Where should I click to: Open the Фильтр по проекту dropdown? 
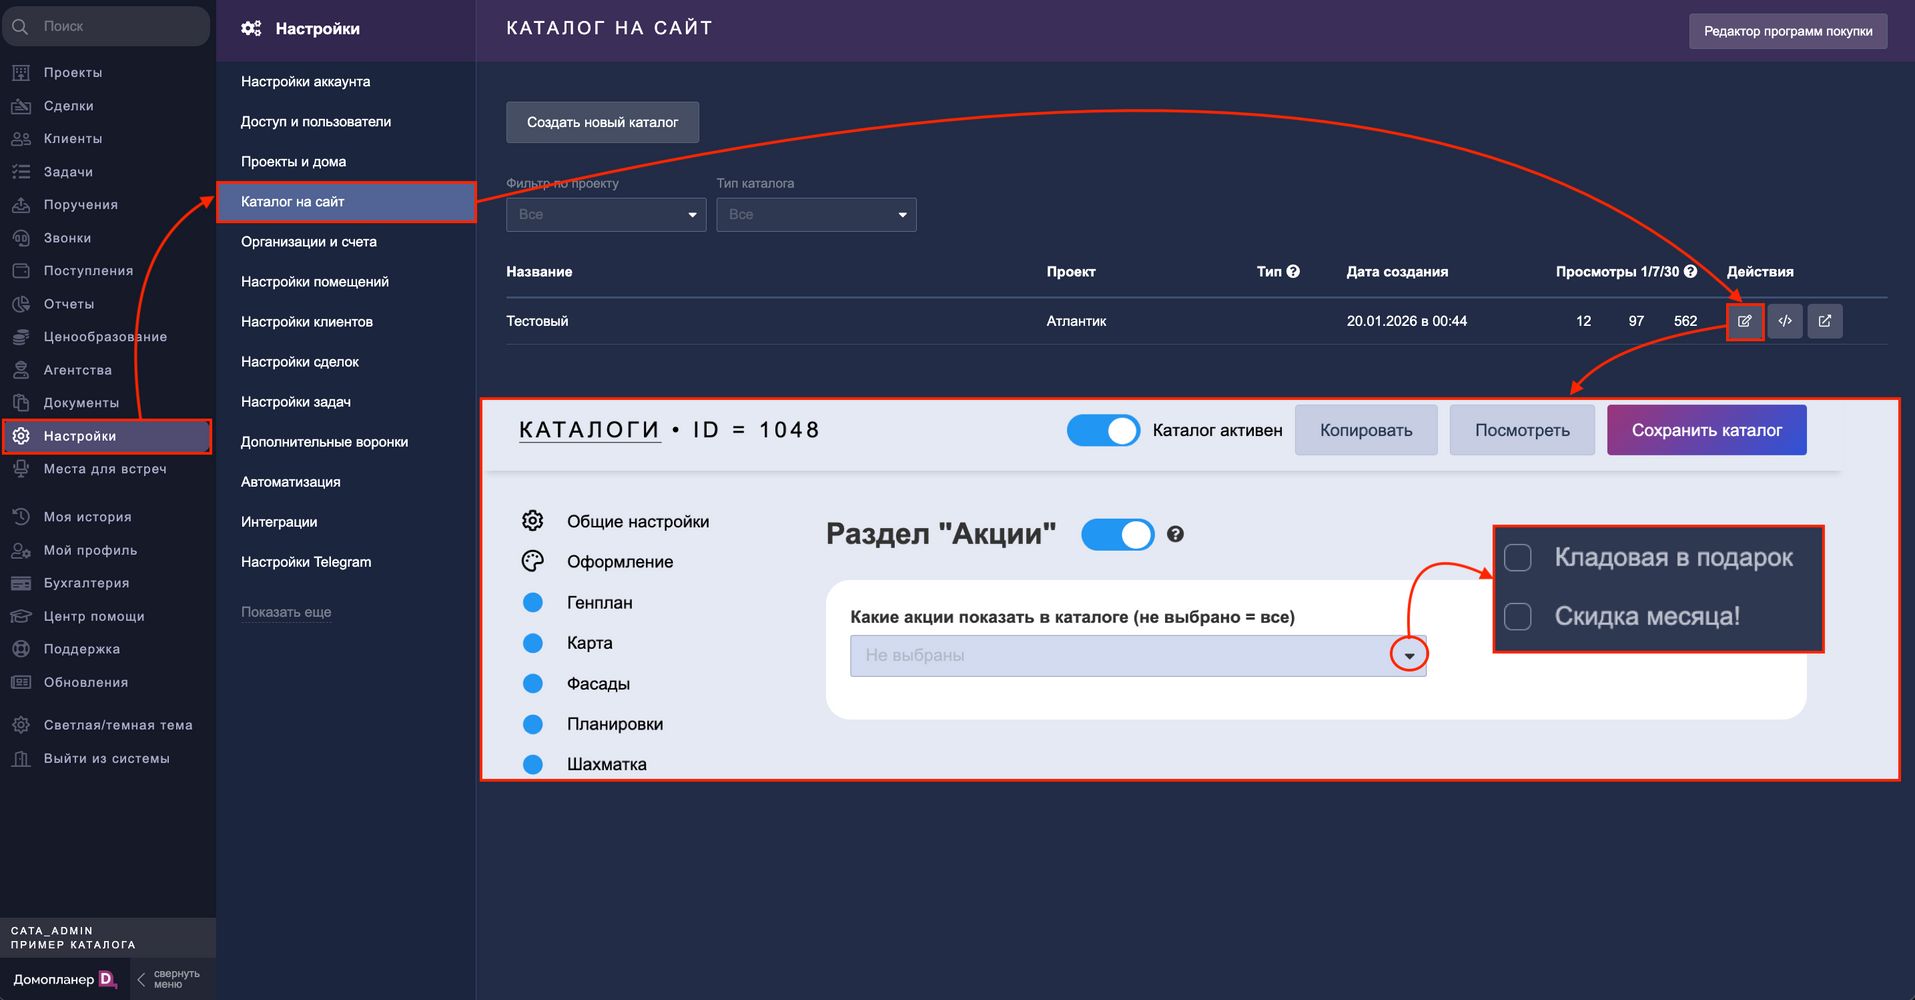(606, 214)
